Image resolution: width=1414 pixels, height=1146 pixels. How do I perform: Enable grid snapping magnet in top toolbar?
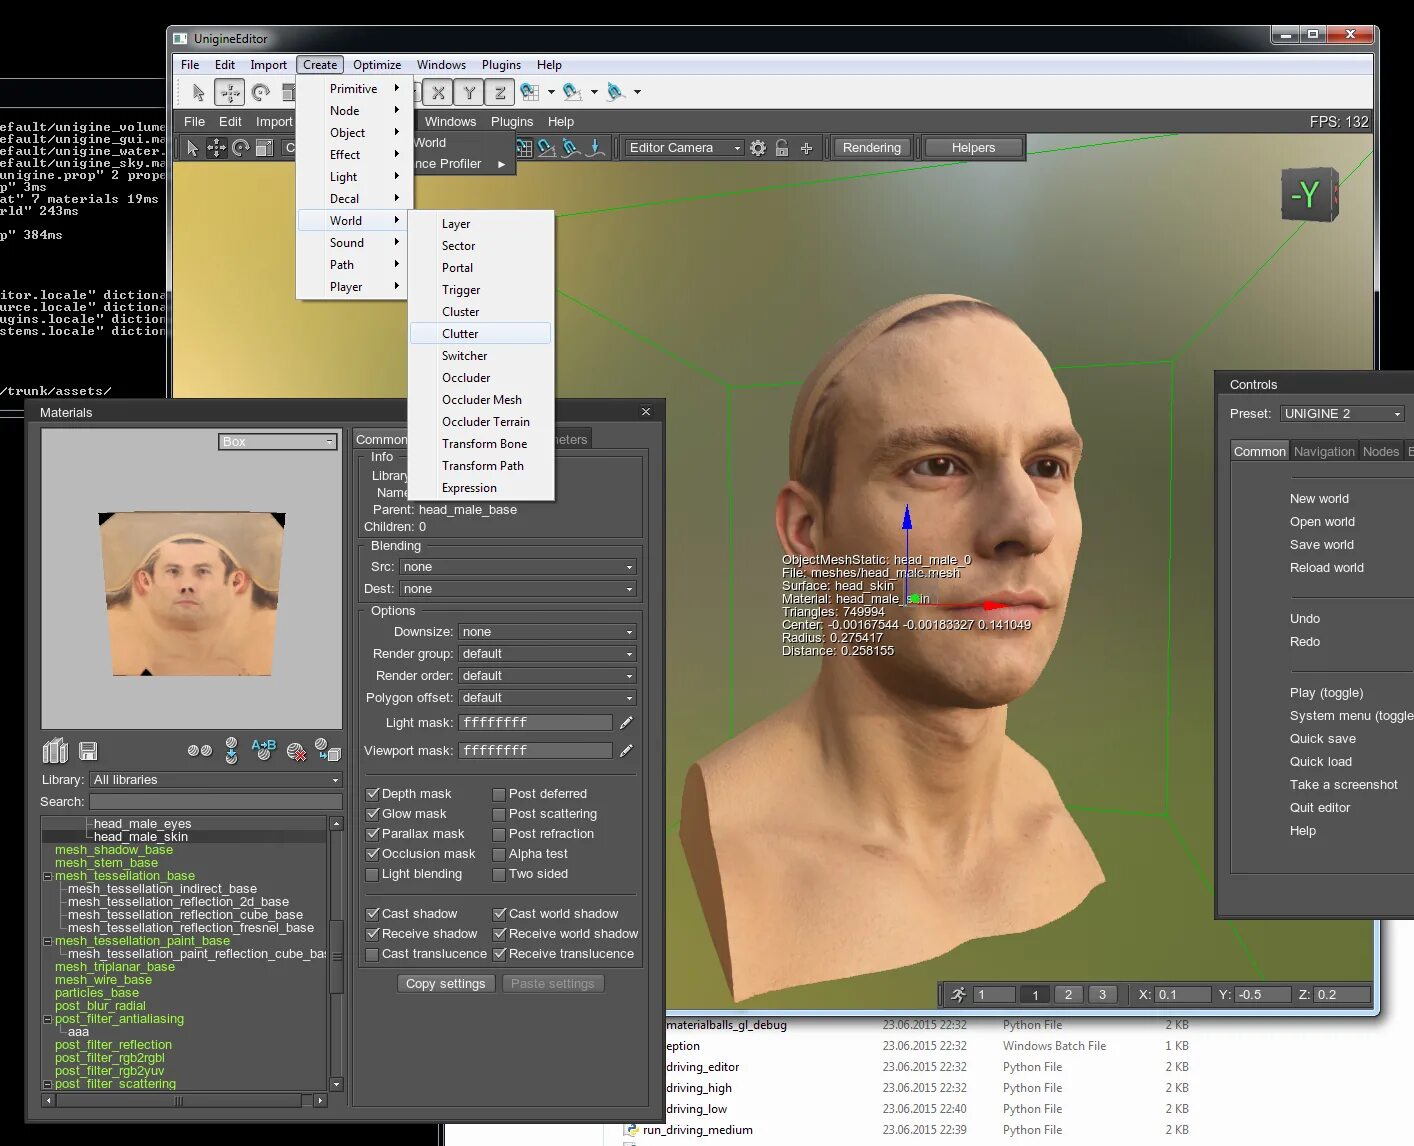tap(530, 92)
